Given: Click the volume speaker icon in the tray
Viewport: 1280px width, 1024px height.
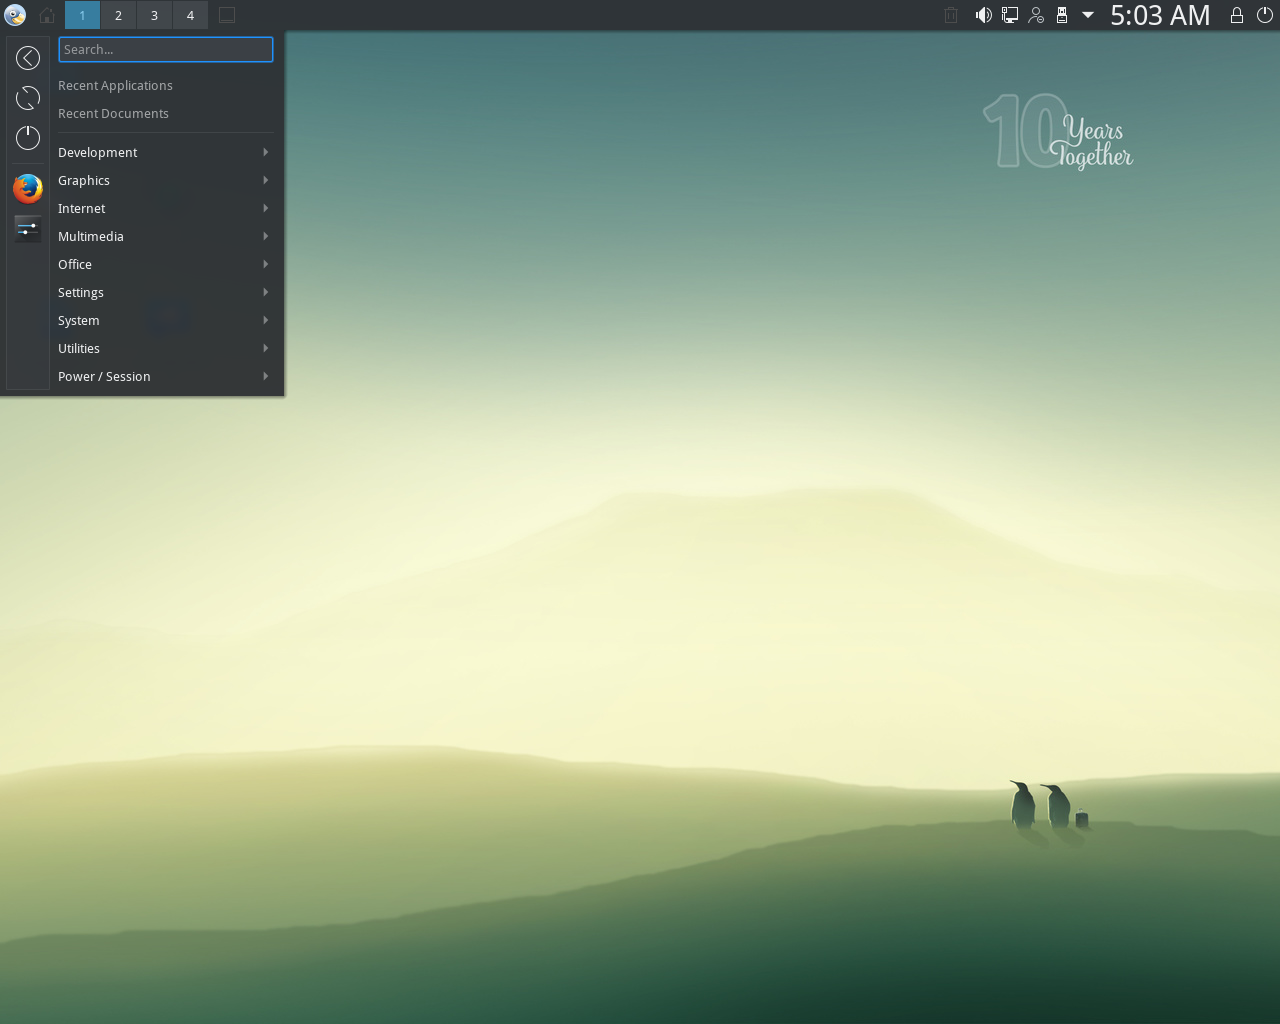Looking at the screenshot, I should 984,15.
